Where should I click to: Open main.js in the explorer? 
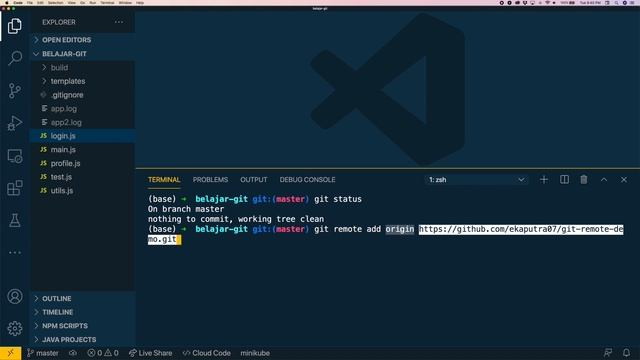83,149
